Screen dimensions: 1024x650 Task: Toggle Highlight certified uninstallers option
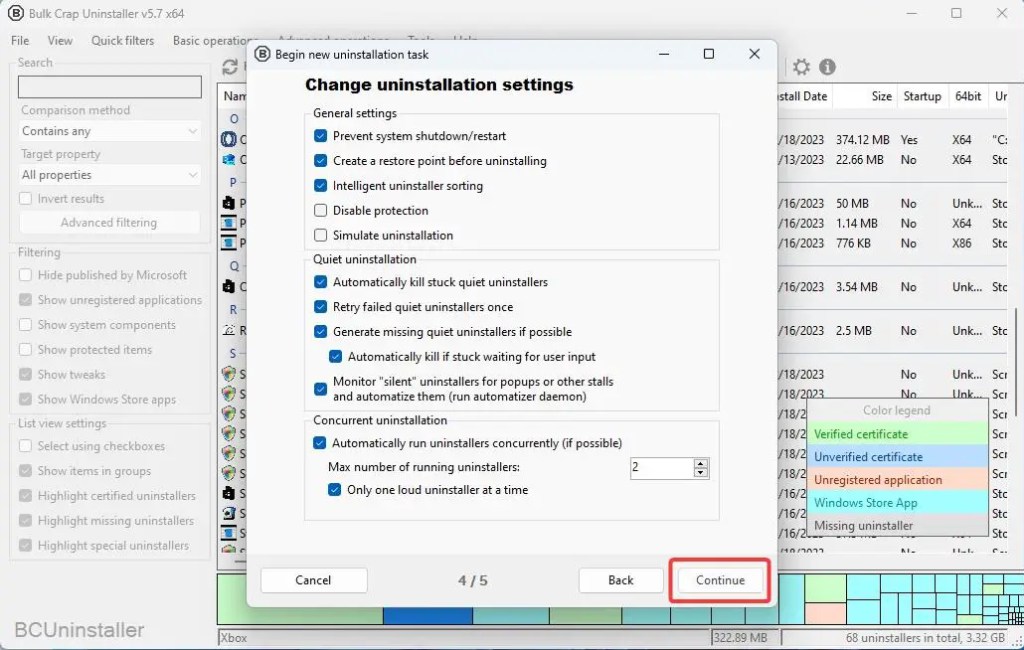click(25, 496)
